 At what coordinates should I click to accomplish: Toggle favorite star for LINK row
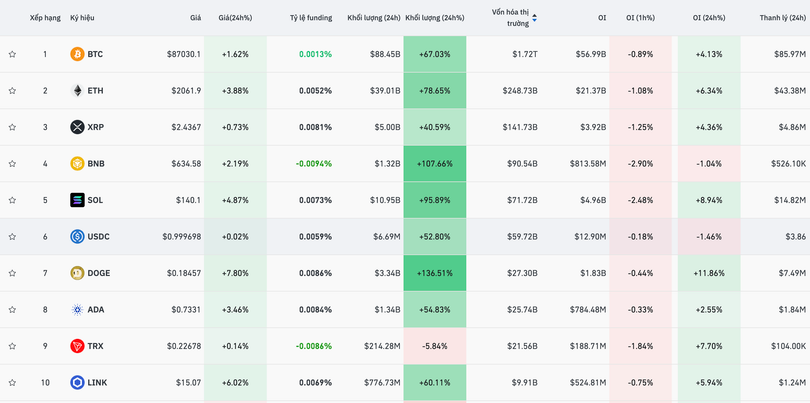click(x=12, y=383)
